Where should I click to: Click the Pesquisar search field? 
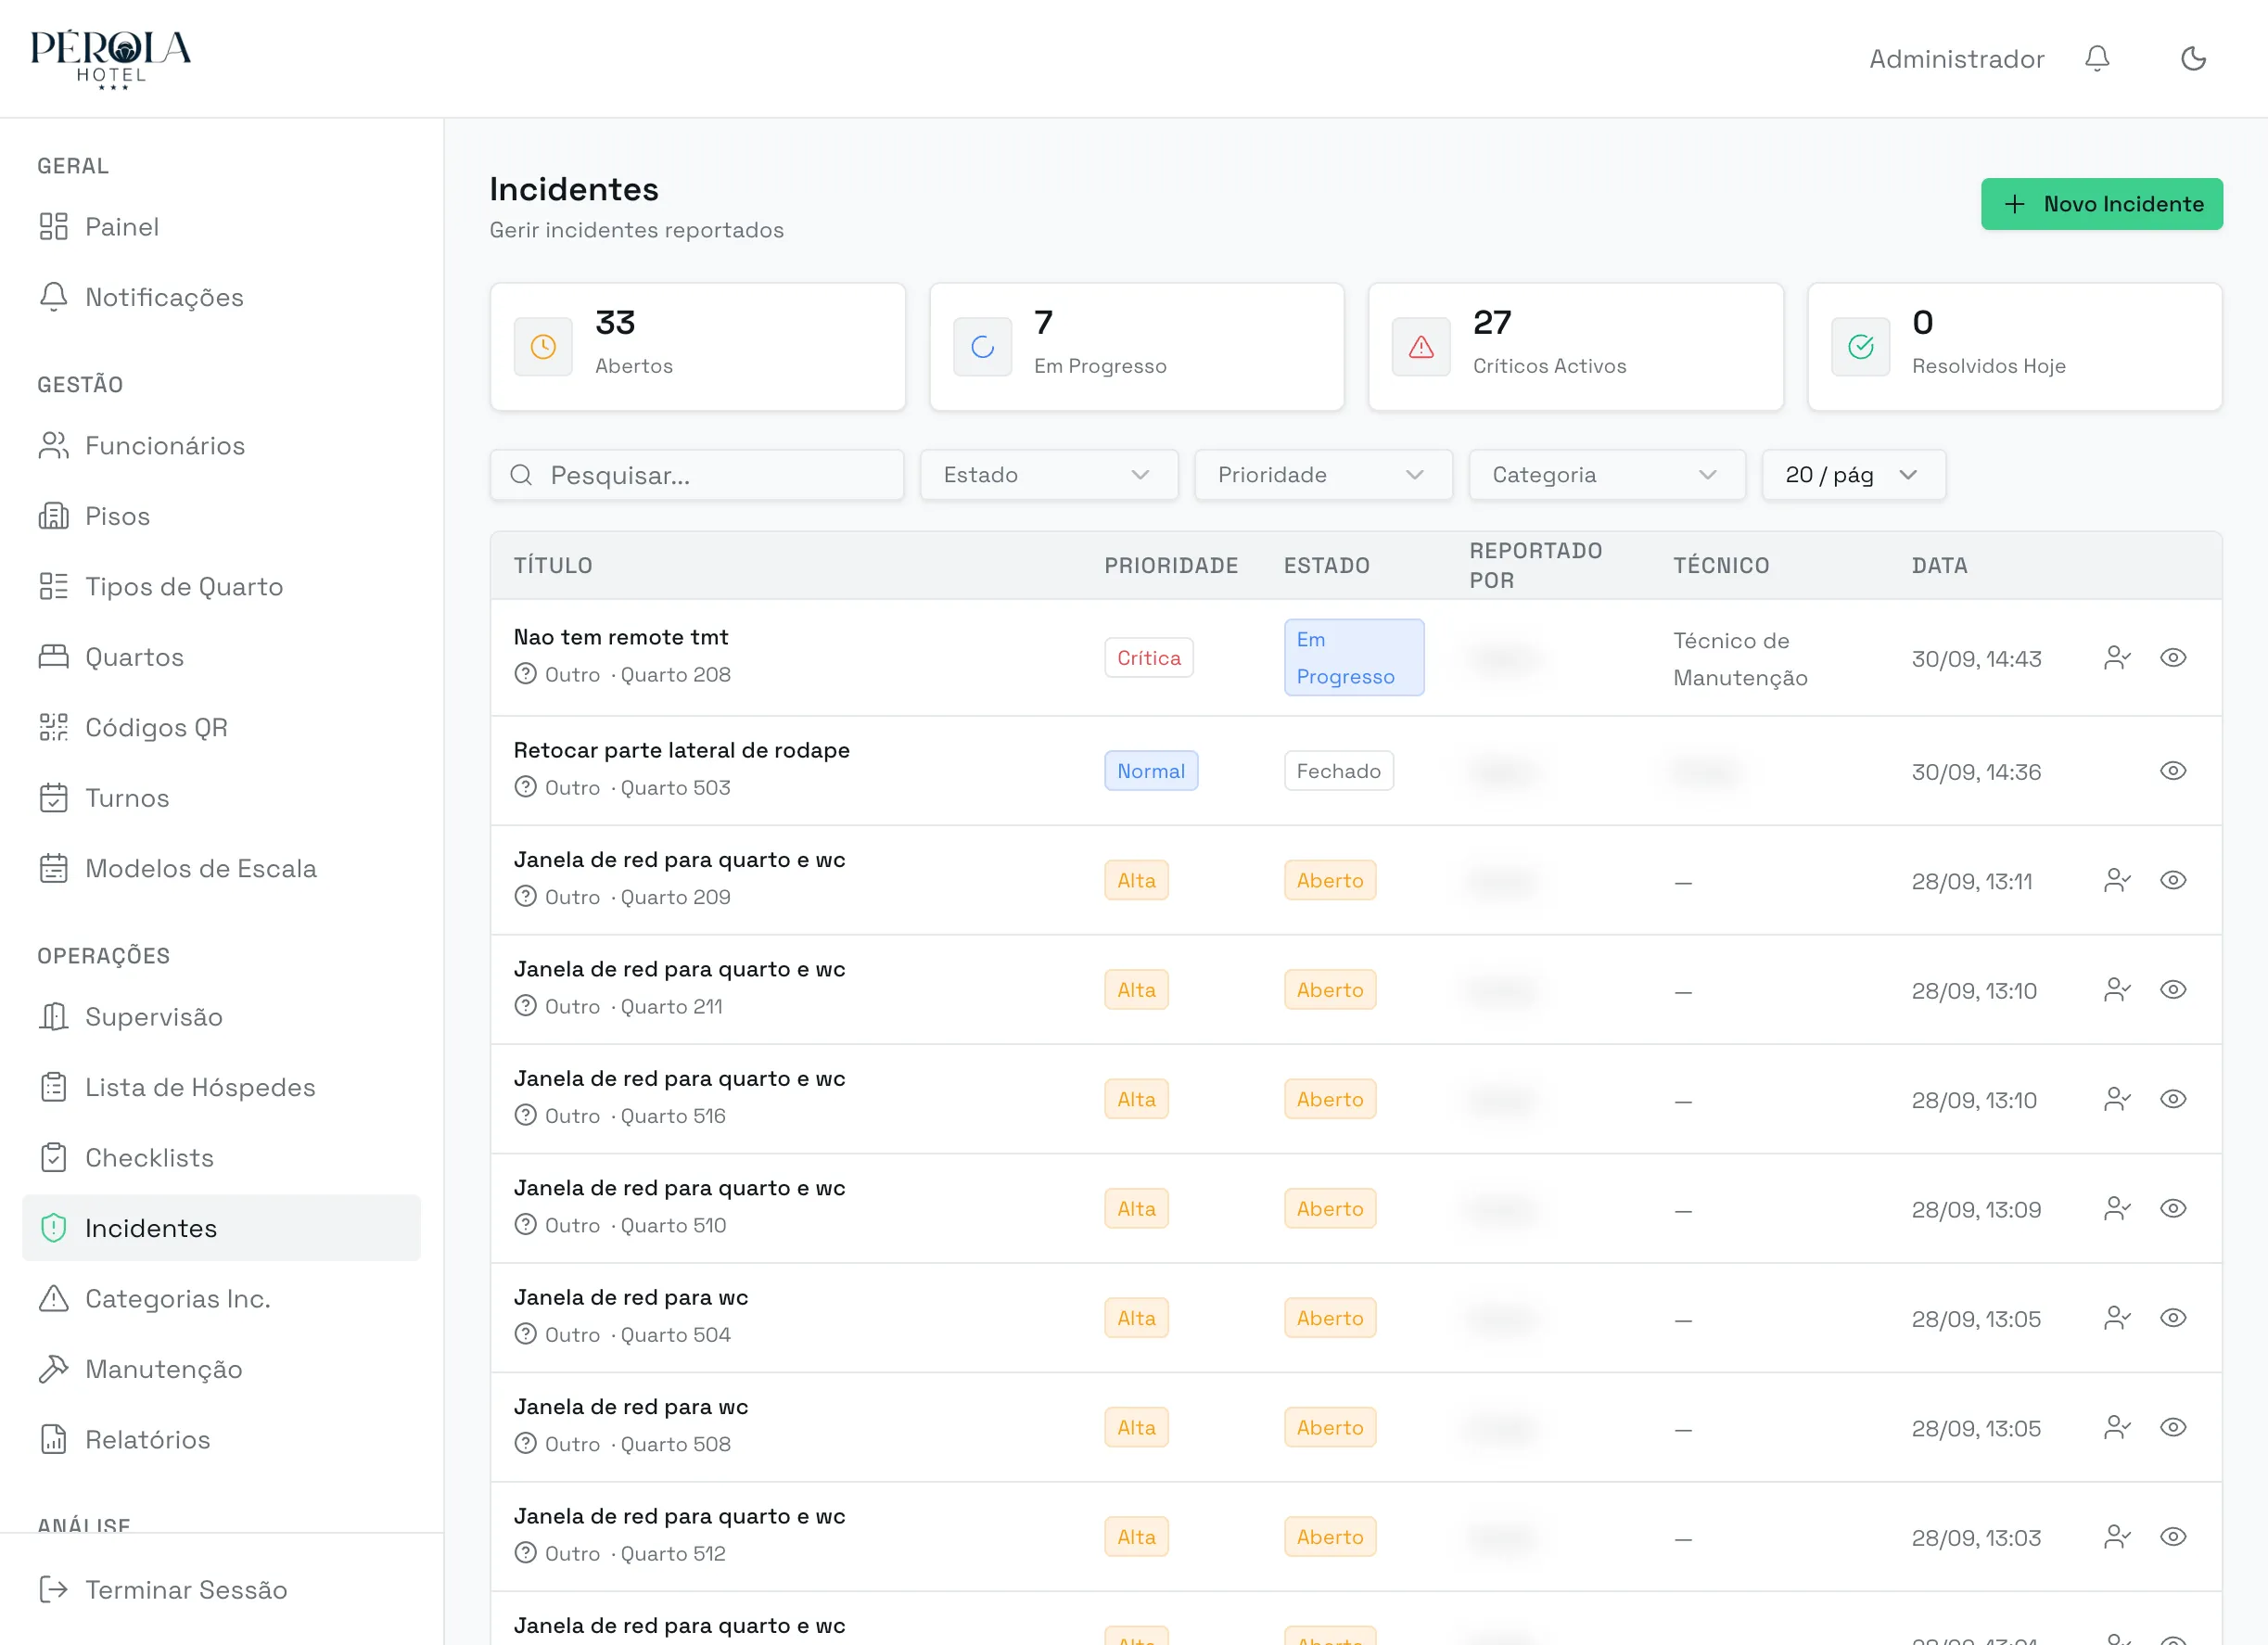(697, 475)
